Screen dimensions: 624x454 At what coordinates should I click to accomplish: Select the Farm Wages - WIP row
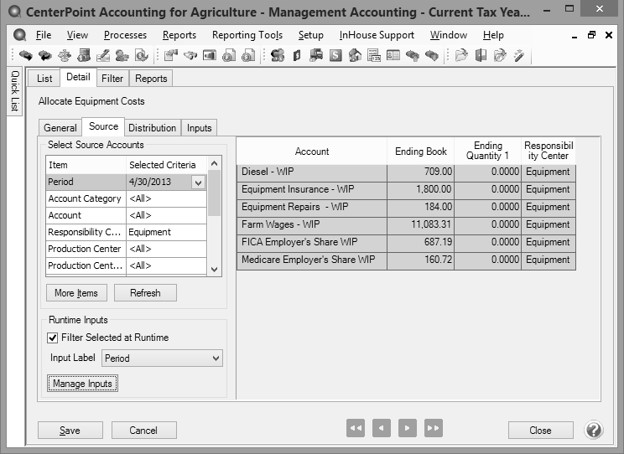coord(406,224)
